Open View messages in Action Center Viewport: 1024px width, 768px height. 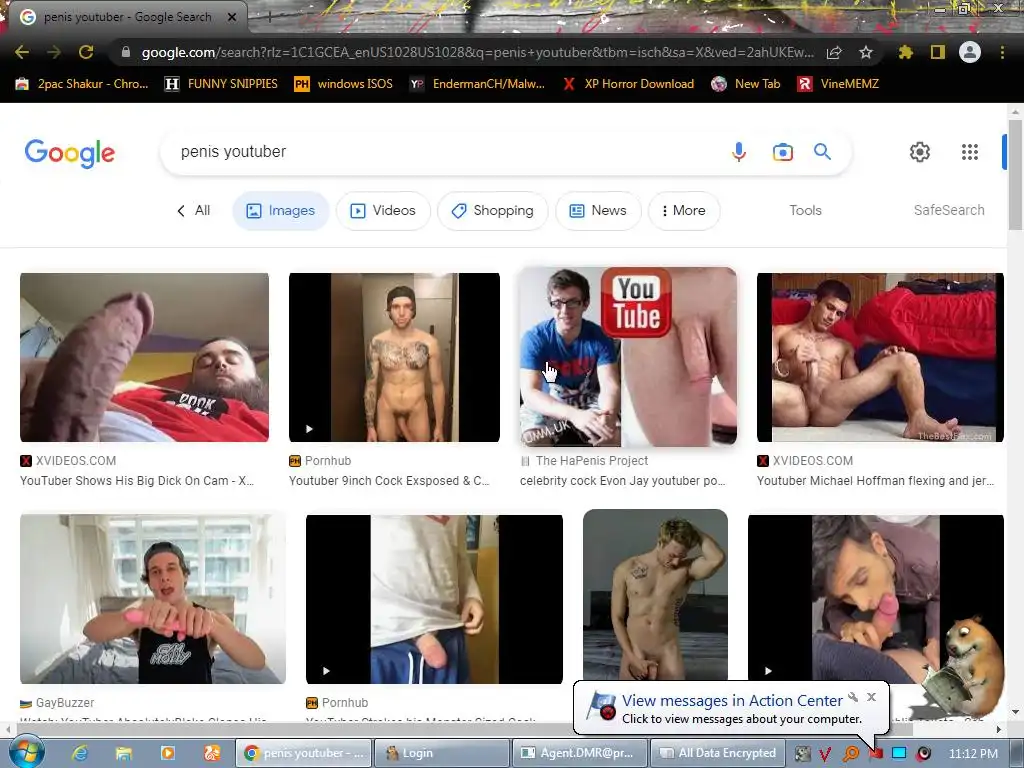732,701
